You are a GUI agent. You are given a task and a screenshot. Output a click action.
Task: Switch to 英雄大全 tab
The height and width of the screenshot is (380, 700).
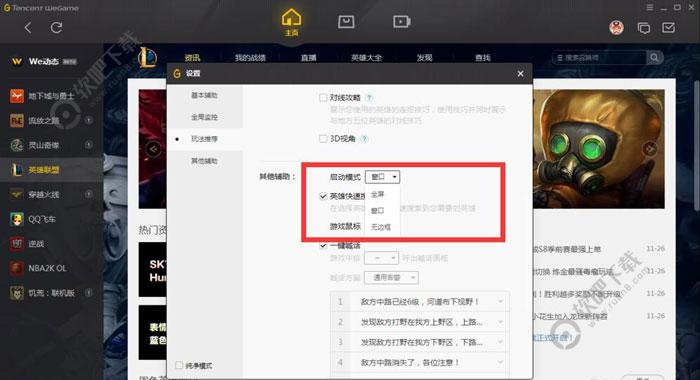tap(367, 58)
